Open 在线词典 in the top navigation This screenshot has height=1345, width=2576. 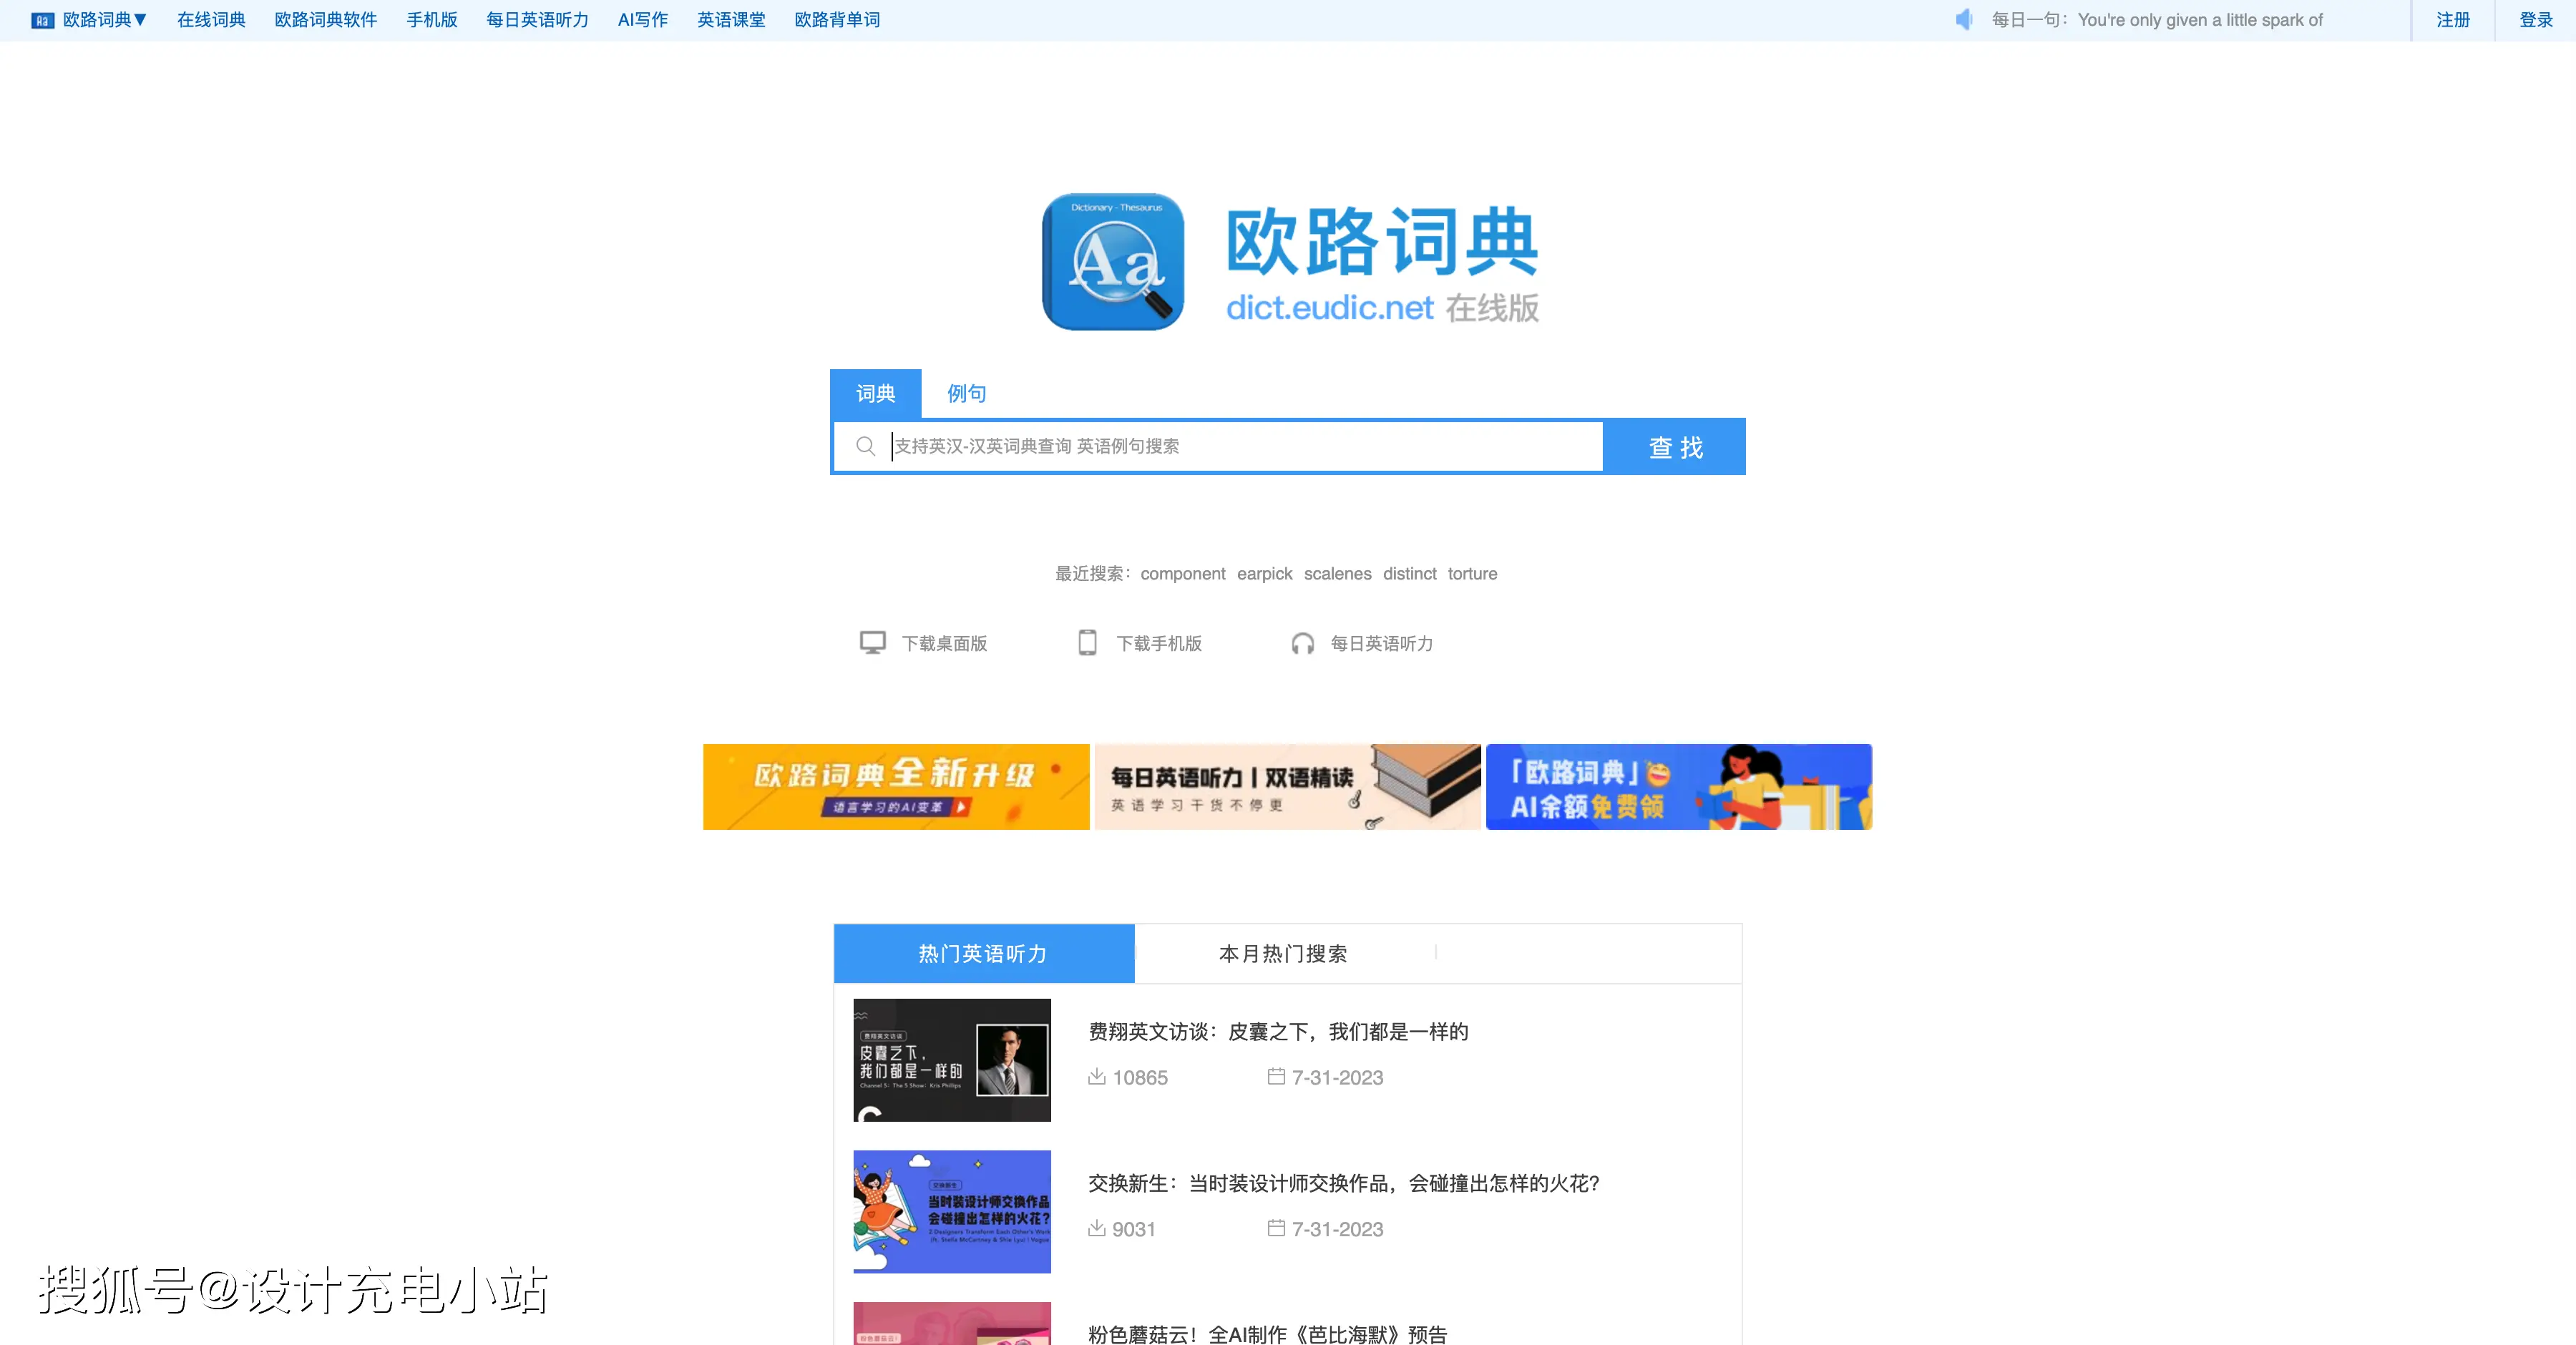click(211, 20)
